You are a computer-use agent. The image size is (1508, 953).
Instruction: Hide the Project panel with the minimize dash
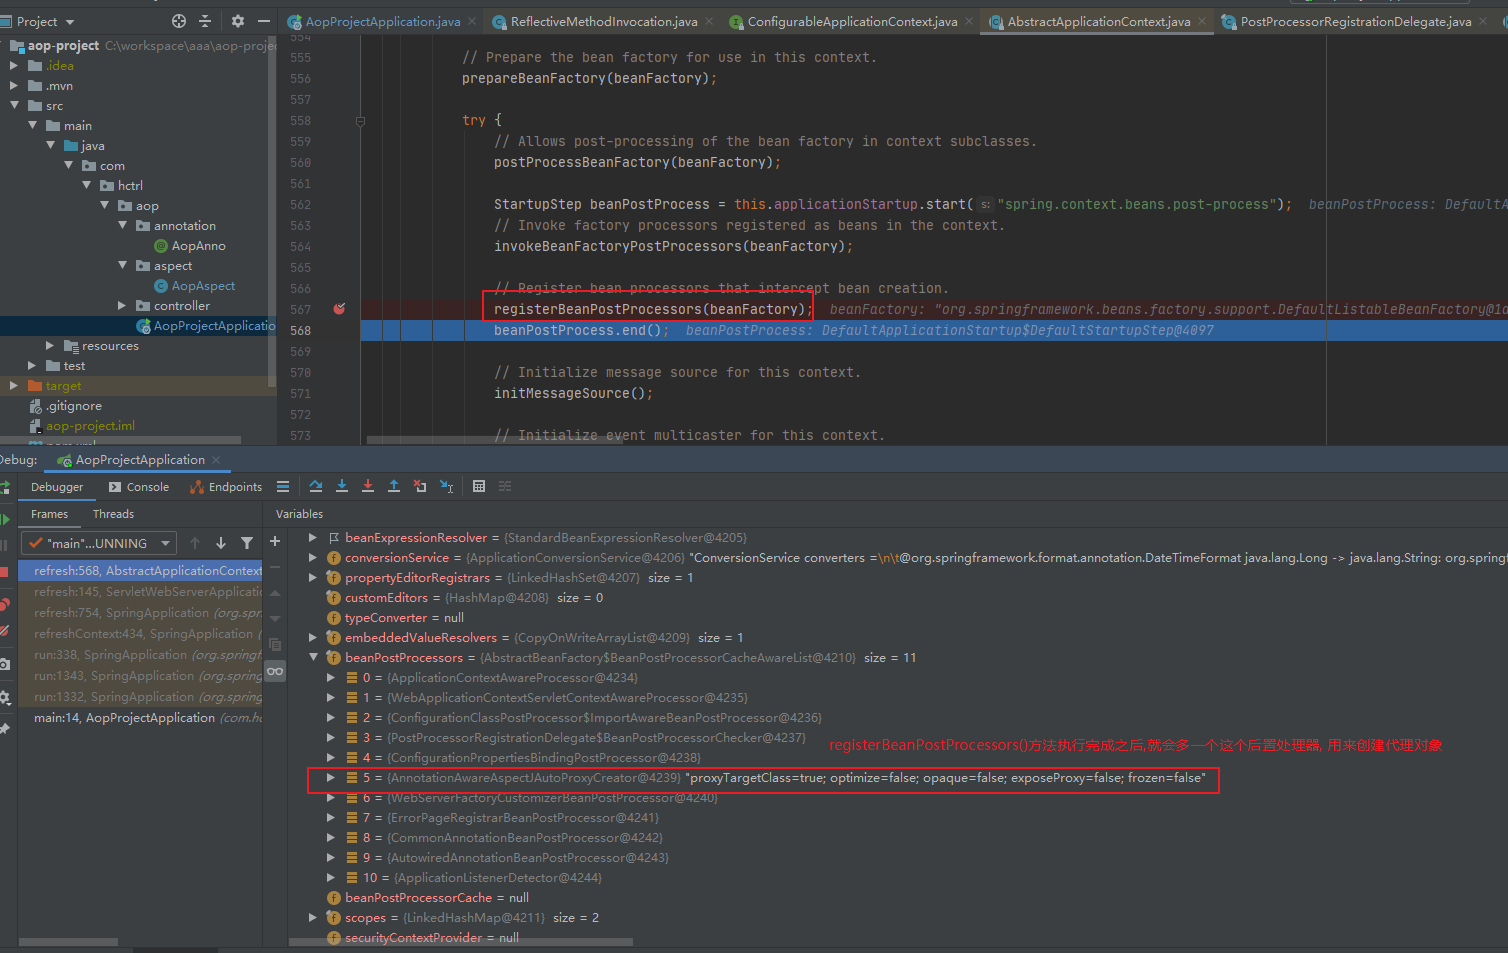point(264,21)
